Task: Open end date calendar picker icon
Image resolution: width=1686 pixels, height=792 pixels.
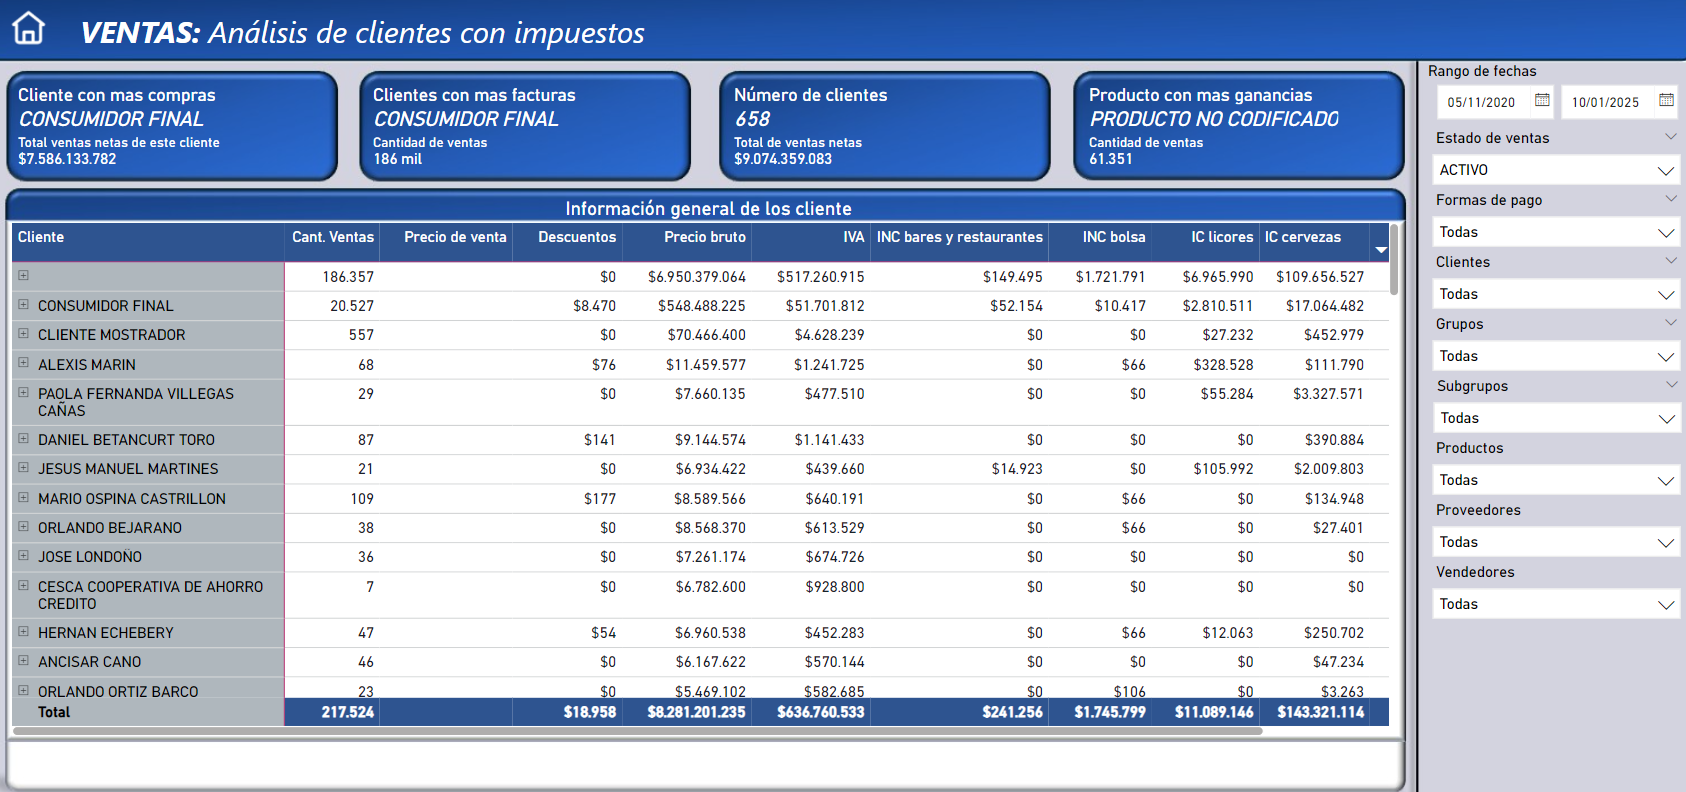Action: (1666, 100)
